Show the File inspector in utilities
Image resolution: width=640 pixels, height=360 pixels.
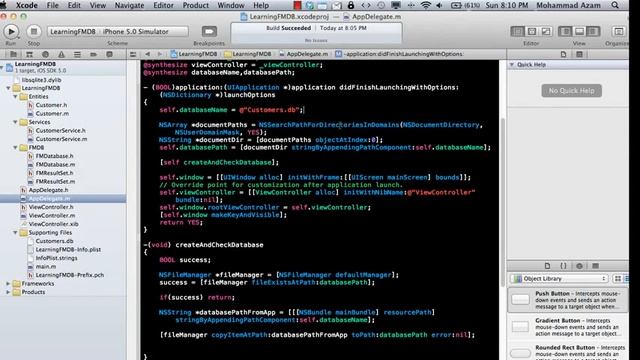563,54
